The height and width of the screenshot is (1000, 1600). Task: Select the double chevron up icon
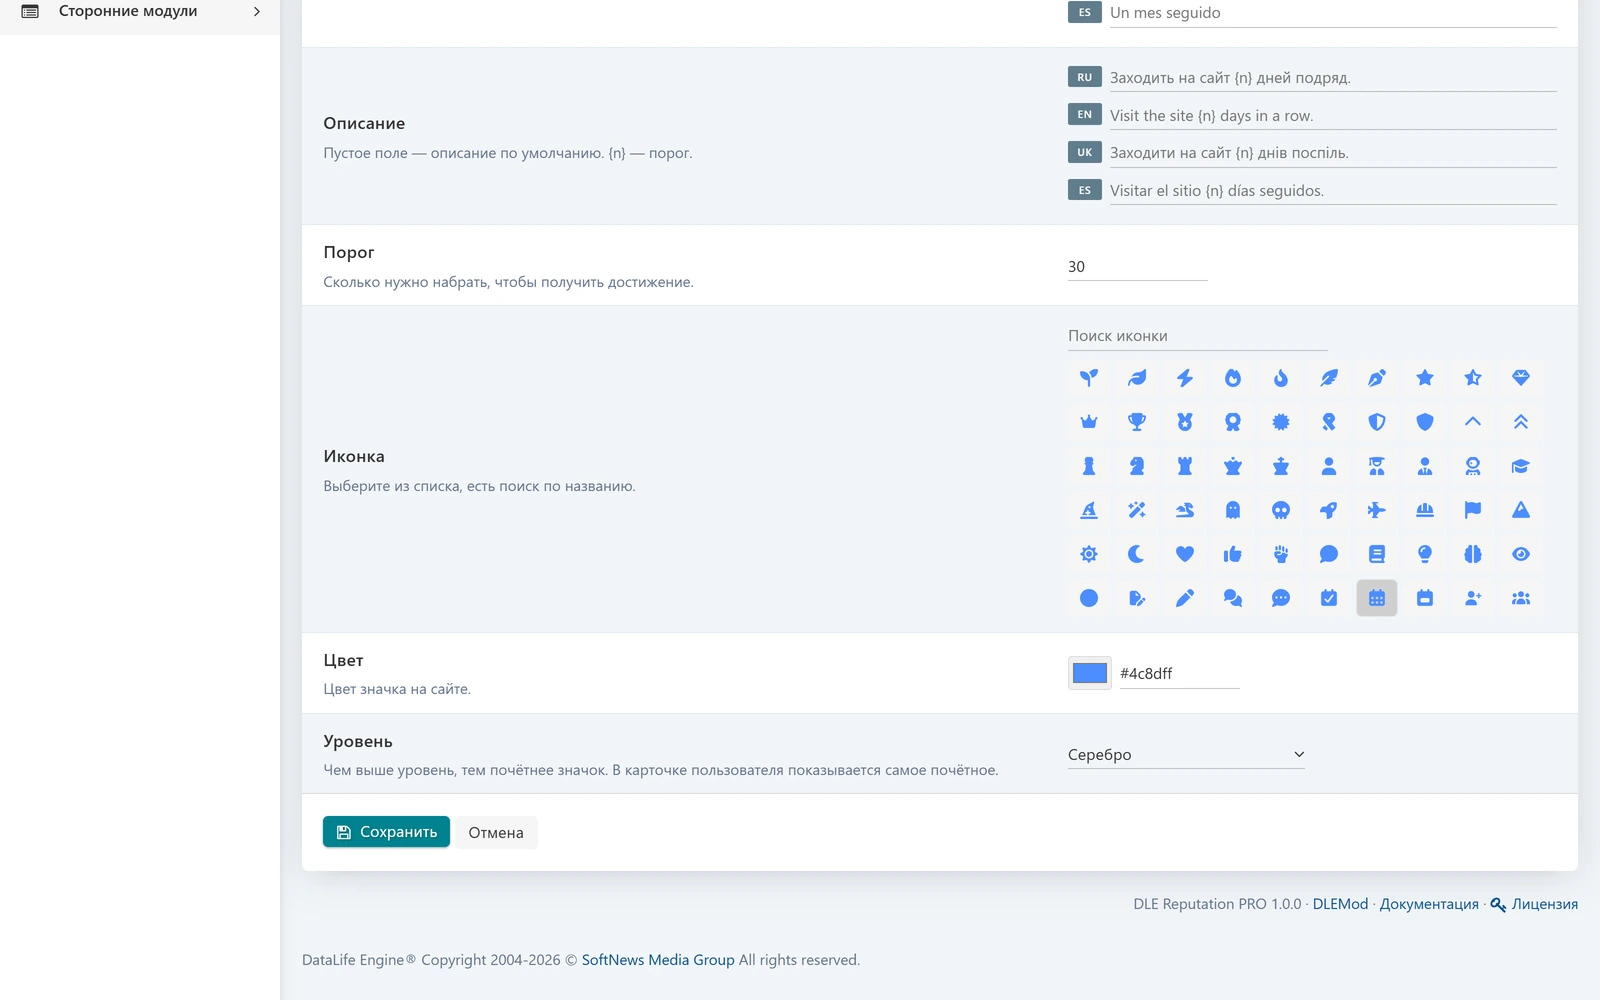(1521, 422)
